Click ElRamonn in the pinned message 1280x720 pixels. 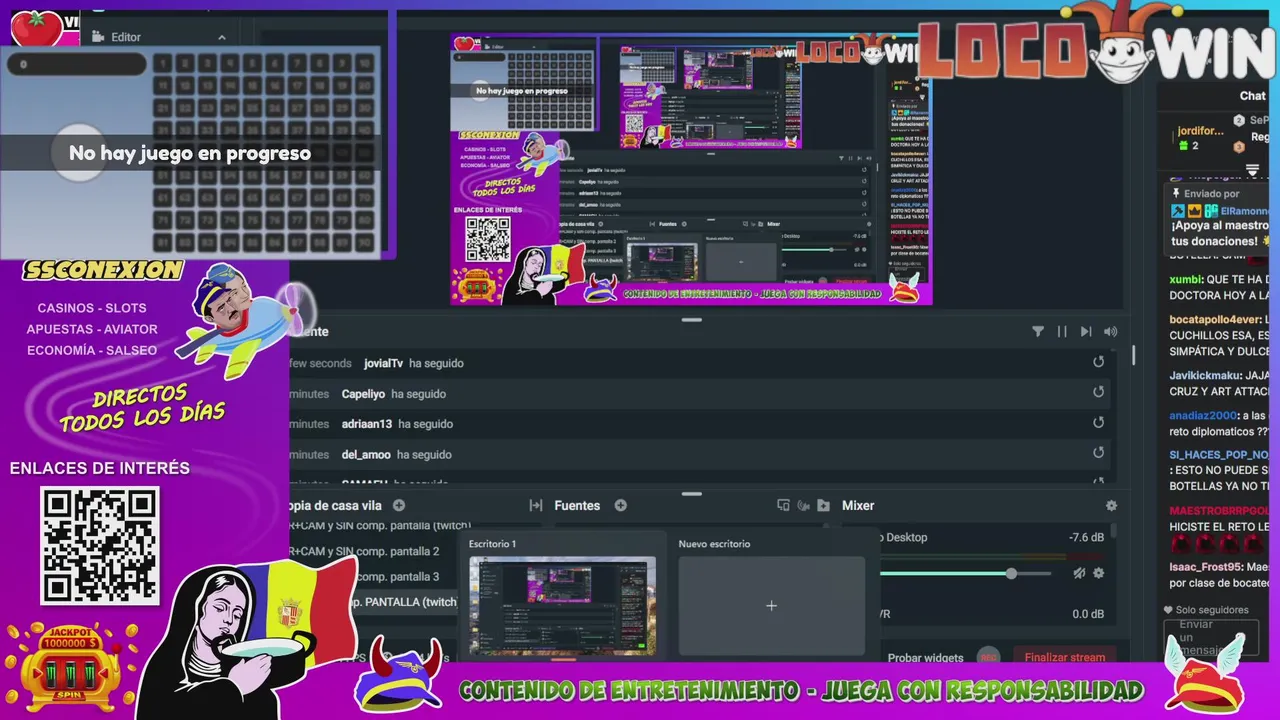pos(1244,211)
